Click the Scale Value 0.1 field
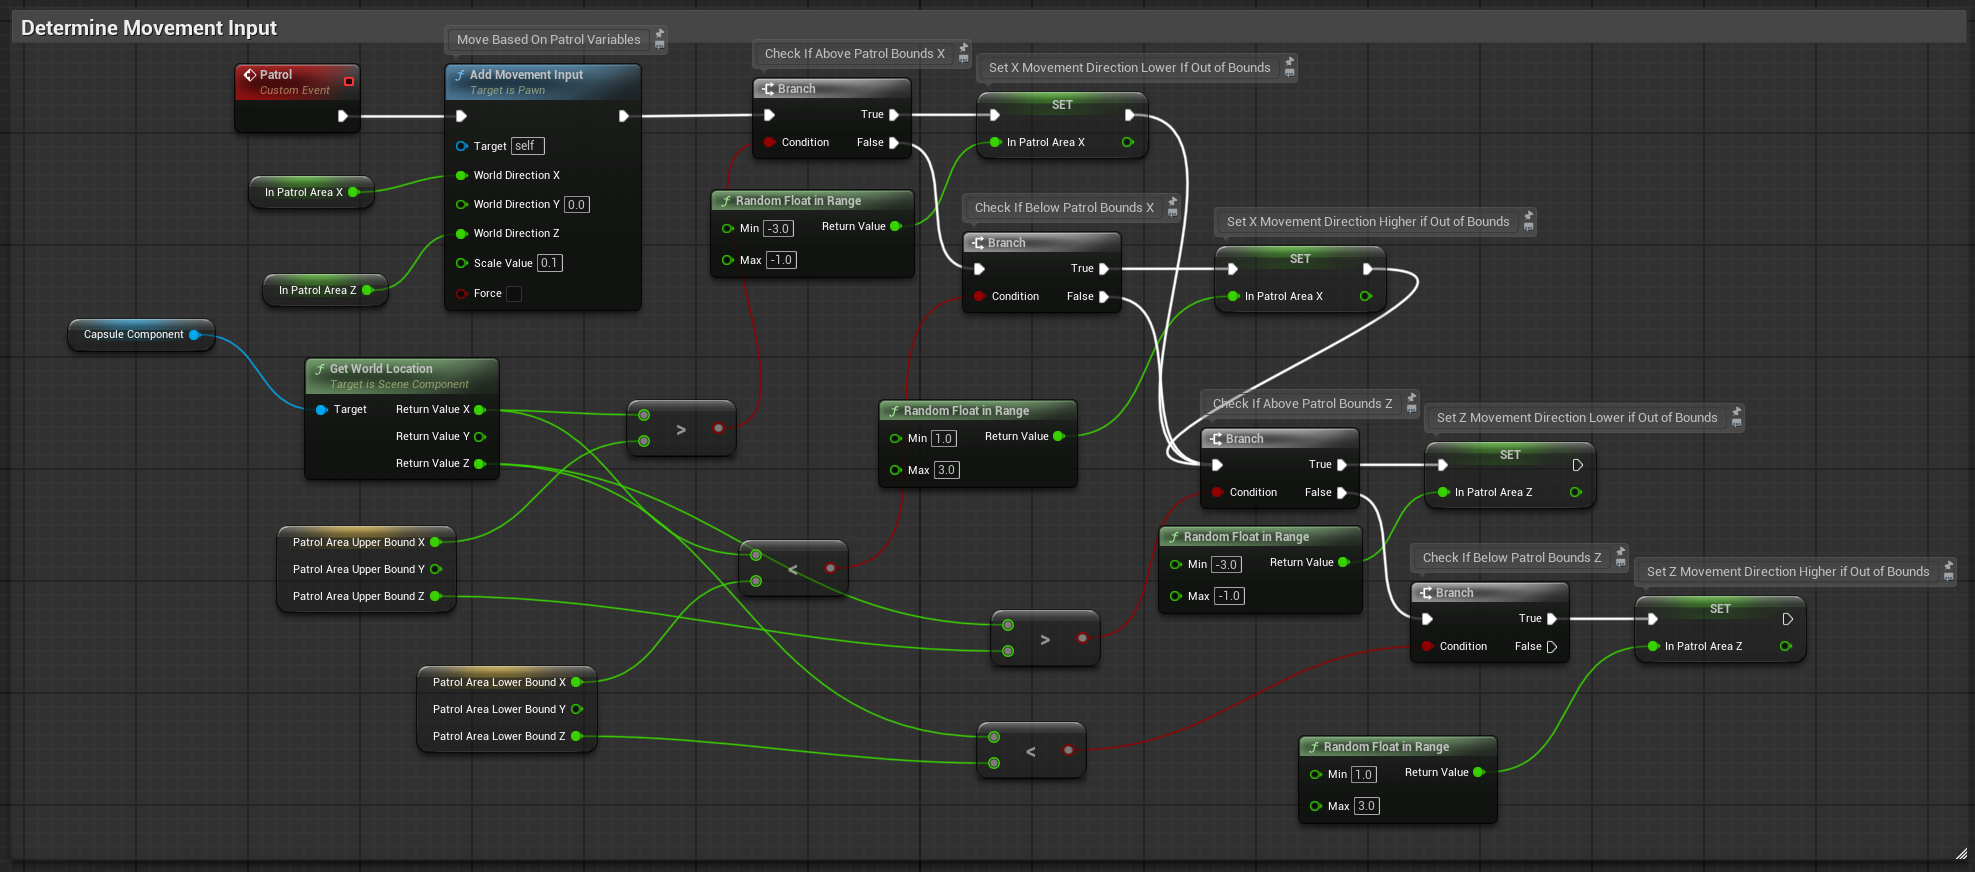Screen dimensions: 1975x872 [550, 263]
